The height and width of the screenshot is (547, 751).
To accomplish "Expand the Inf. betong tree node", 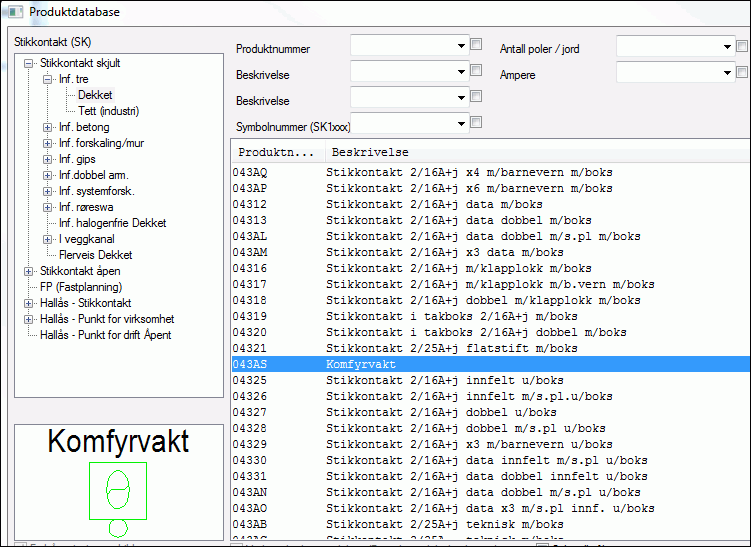I will coord(48,128).
